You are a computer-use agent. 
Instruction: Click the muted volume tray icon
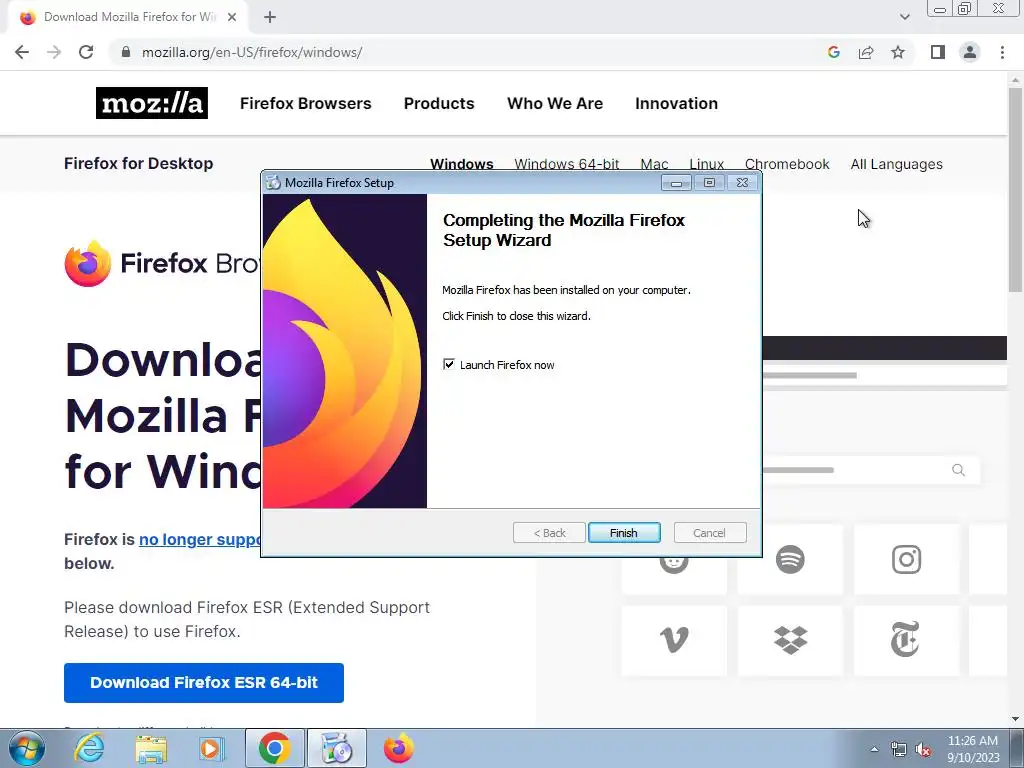tap(923, 749)
